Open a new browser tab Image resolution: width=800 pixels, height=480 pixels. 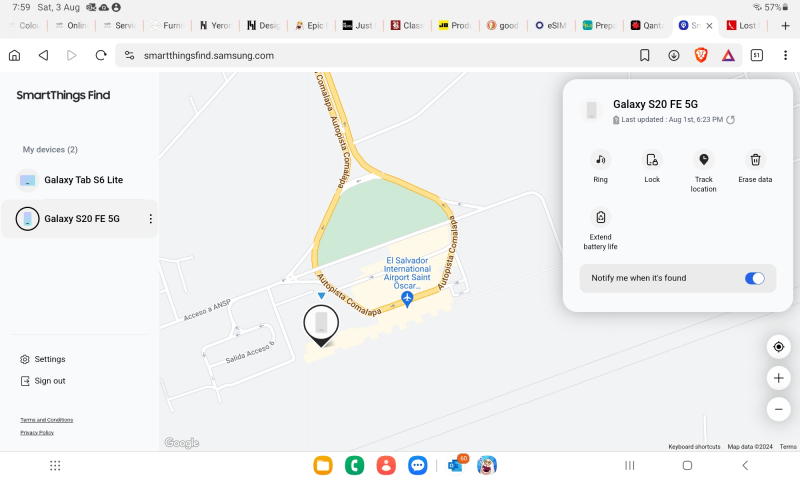(x=785, y=26)
